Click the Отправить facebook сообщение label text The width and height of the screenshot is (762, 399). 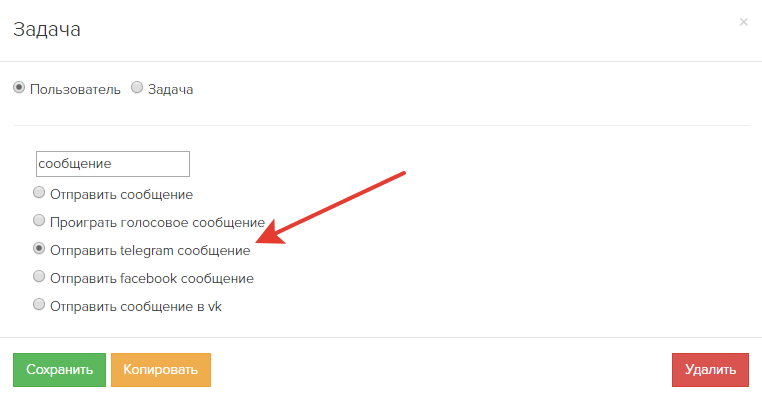152,278
